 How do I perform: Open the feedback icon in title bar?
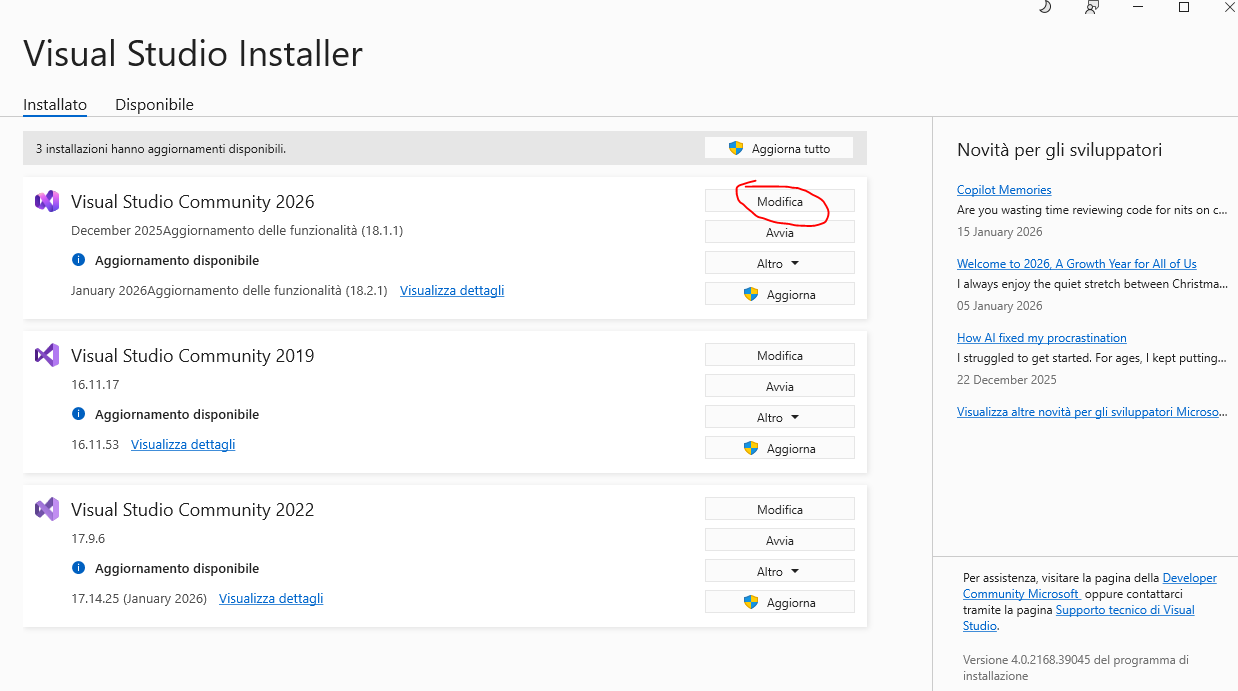[1092, 7]
